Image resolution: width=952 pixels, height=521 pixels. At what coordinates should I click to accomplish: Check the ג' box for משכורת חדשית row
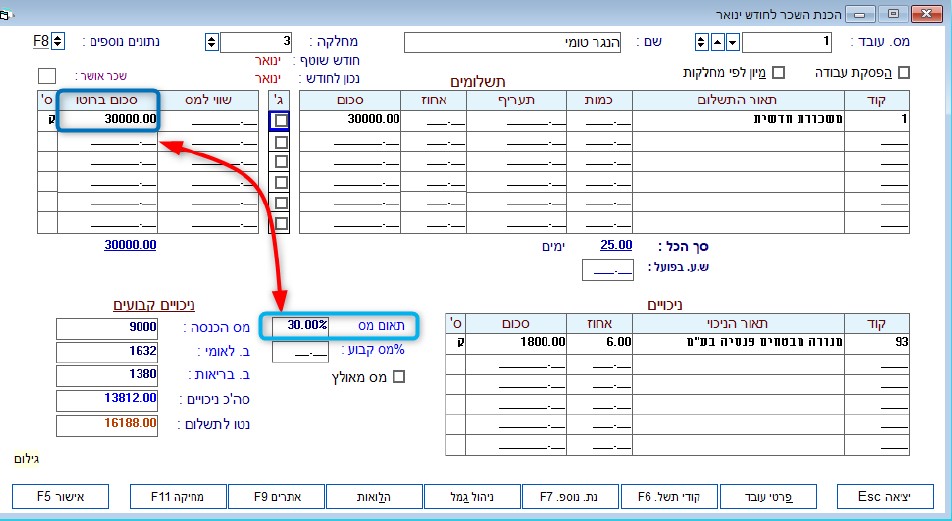coord(280,120)
